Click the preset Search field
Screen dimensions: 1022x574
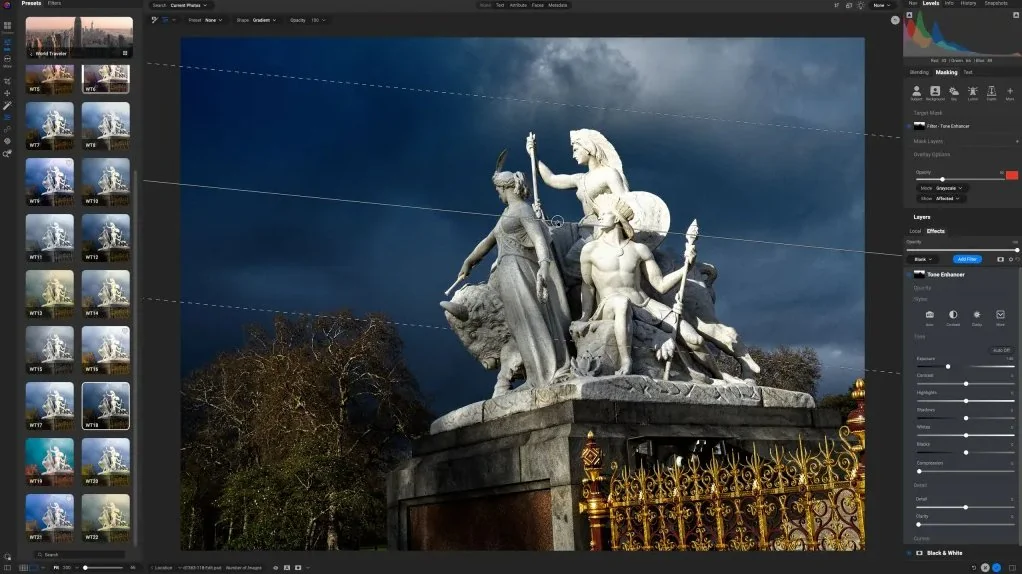79,554
